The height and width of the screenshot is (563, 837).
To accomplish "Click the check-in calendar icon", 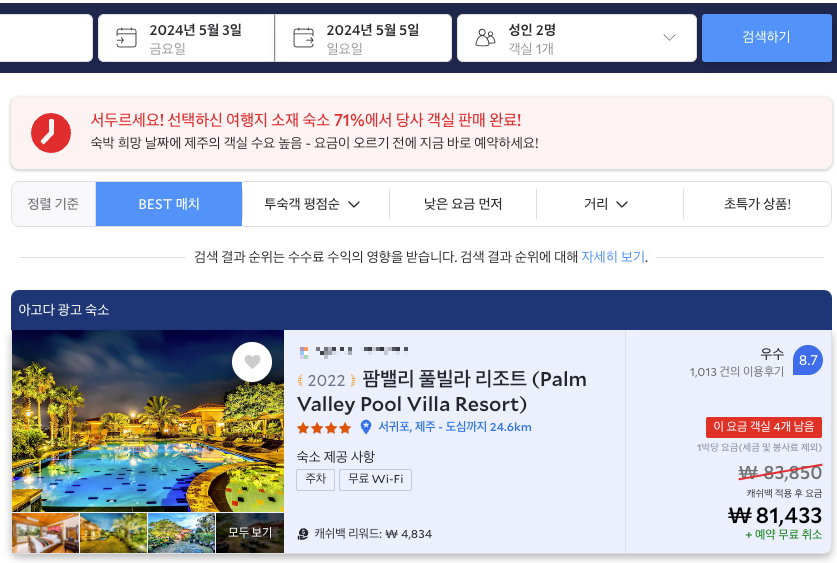I will (x=127, y=38).
